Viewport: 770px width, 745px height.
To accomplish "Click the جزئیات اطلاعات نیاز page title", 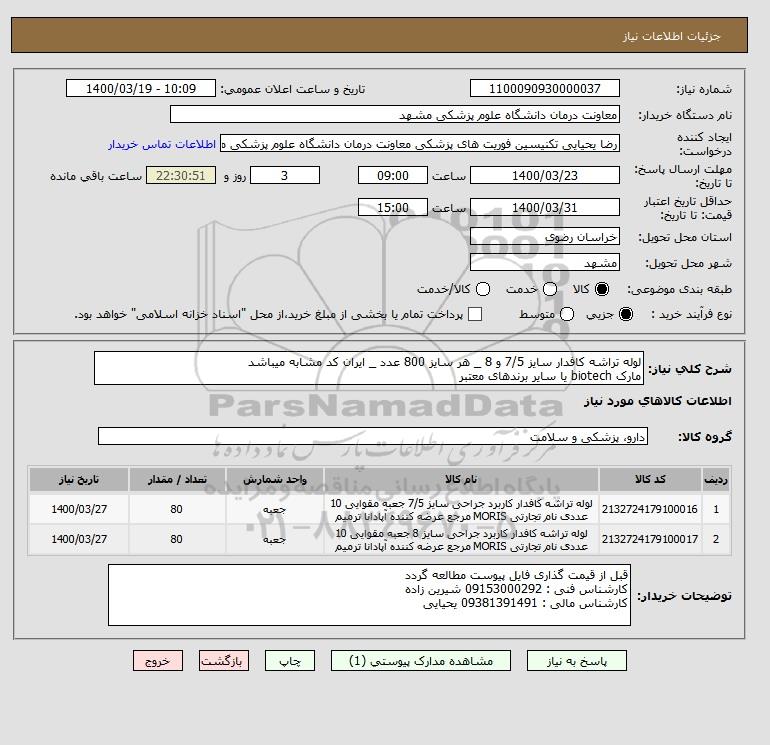I will [671, 36].
